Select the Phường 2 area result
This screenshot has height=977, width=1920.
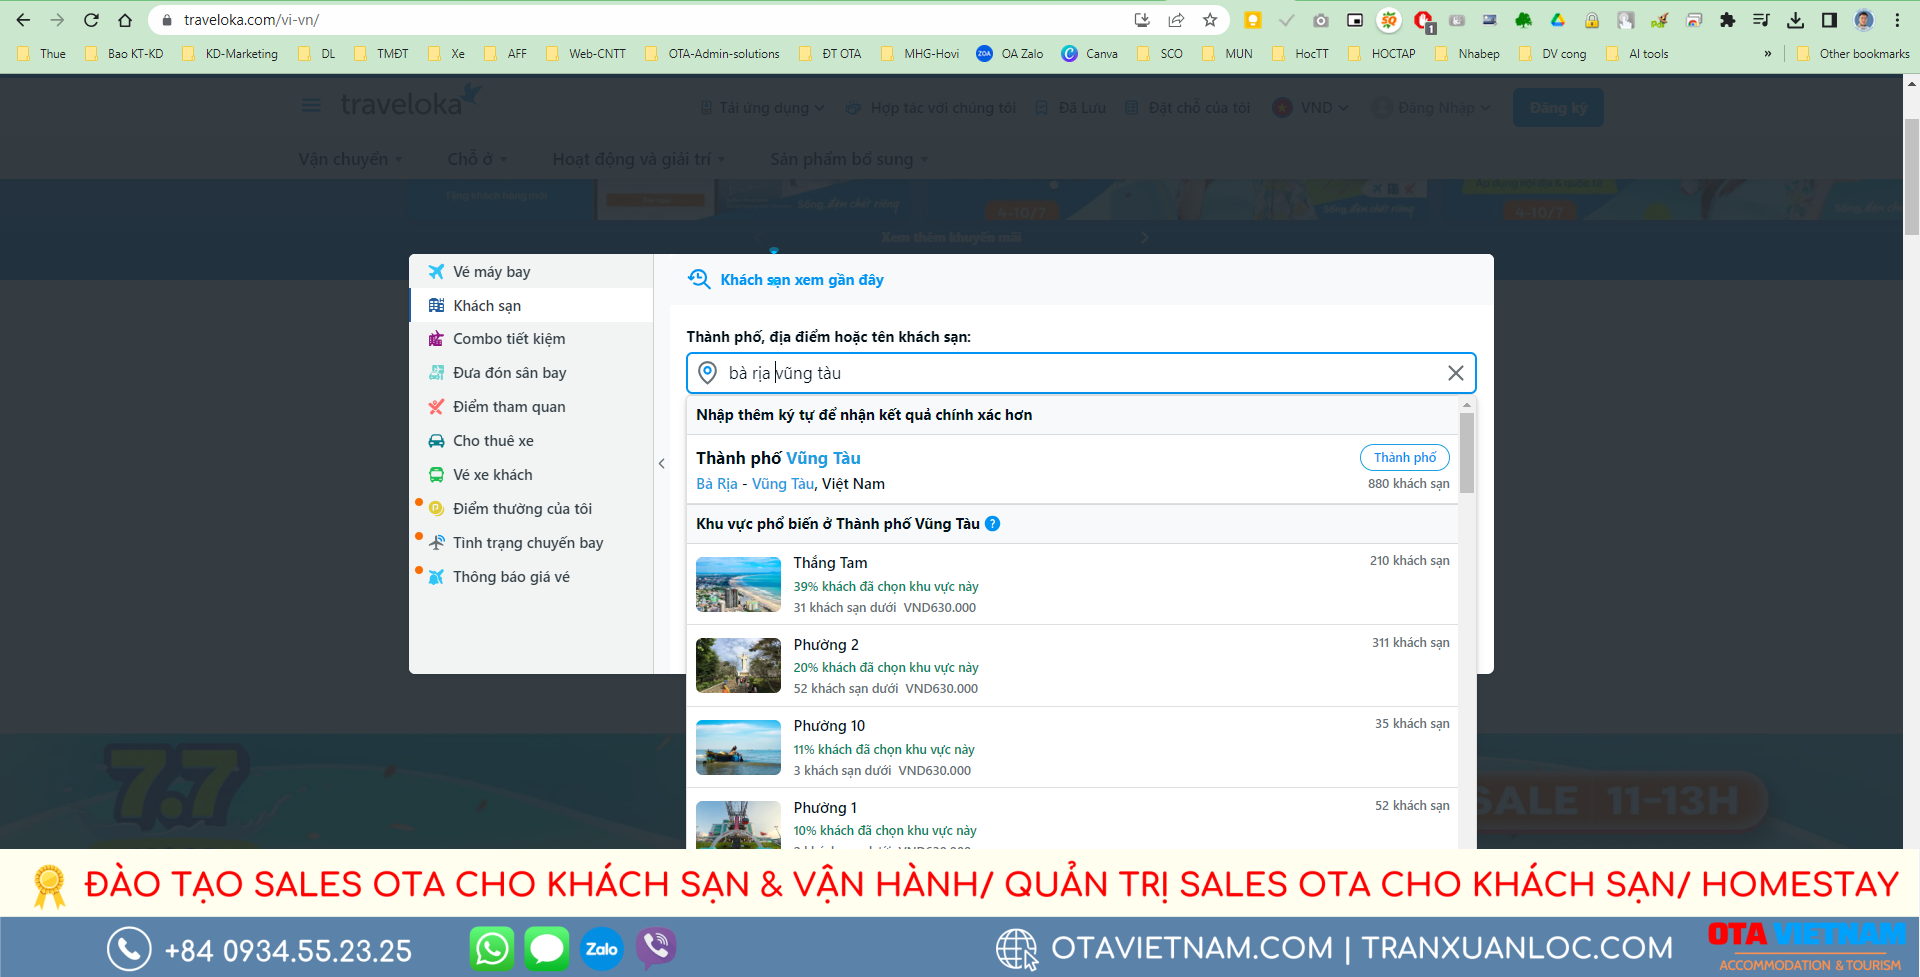click(1072, 666)
